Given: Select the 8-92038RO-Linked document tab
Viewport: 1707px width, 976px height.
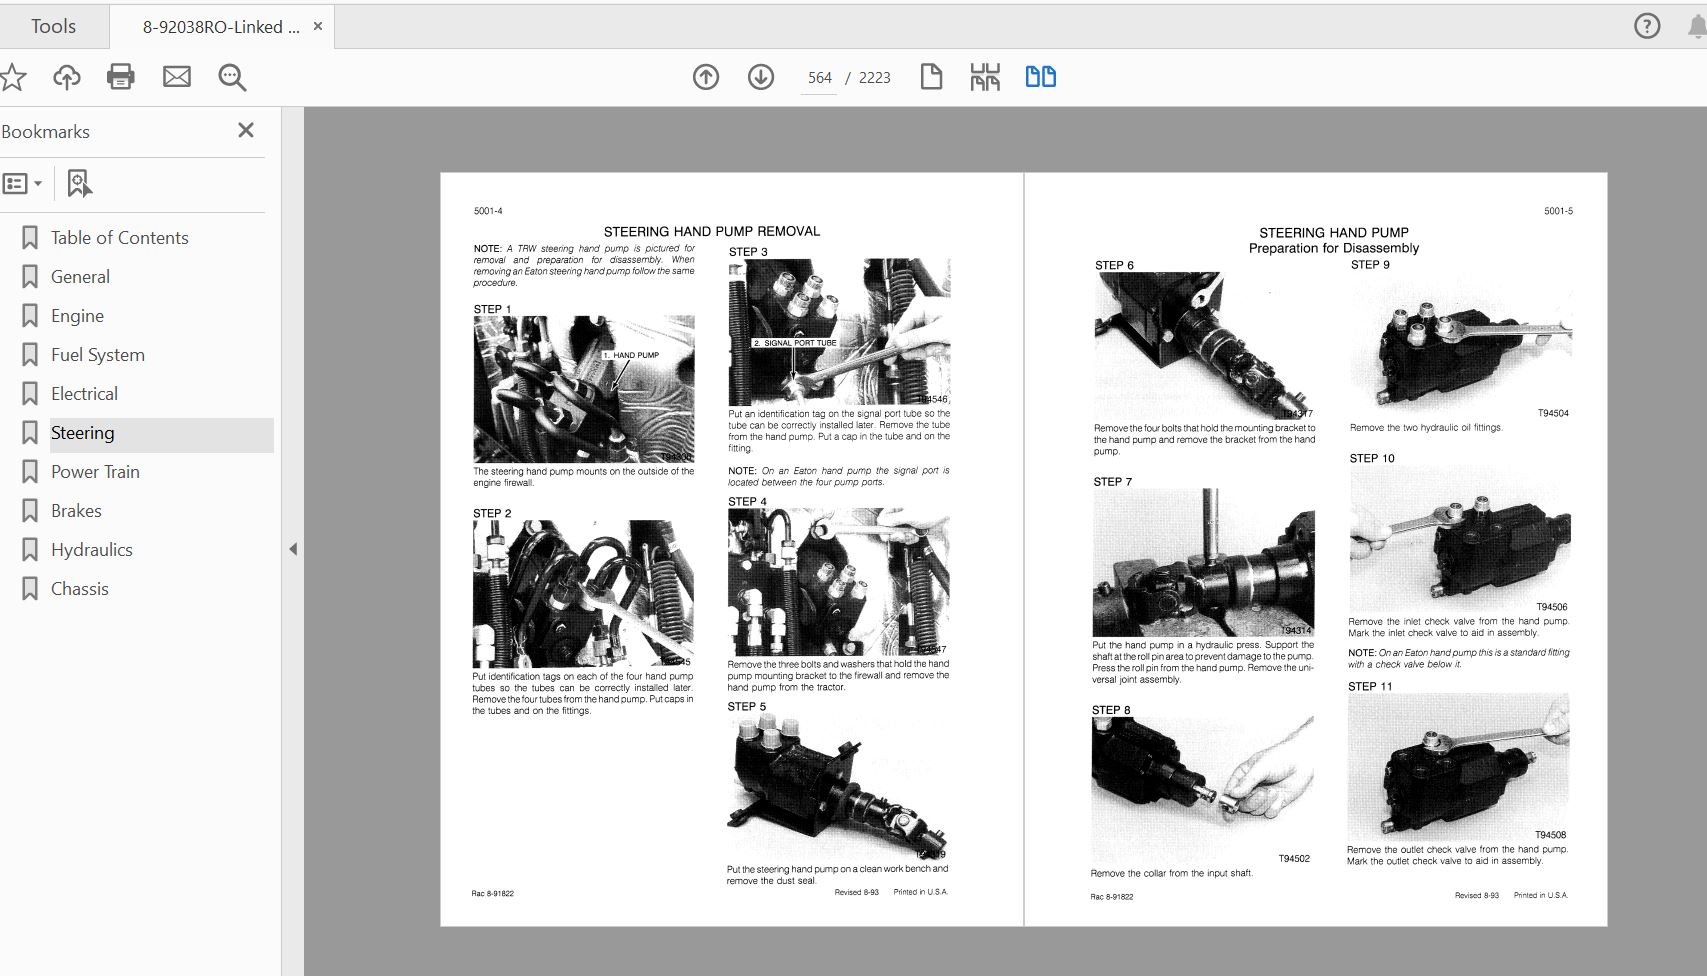Looking at the screenshot, I should 220,27.
